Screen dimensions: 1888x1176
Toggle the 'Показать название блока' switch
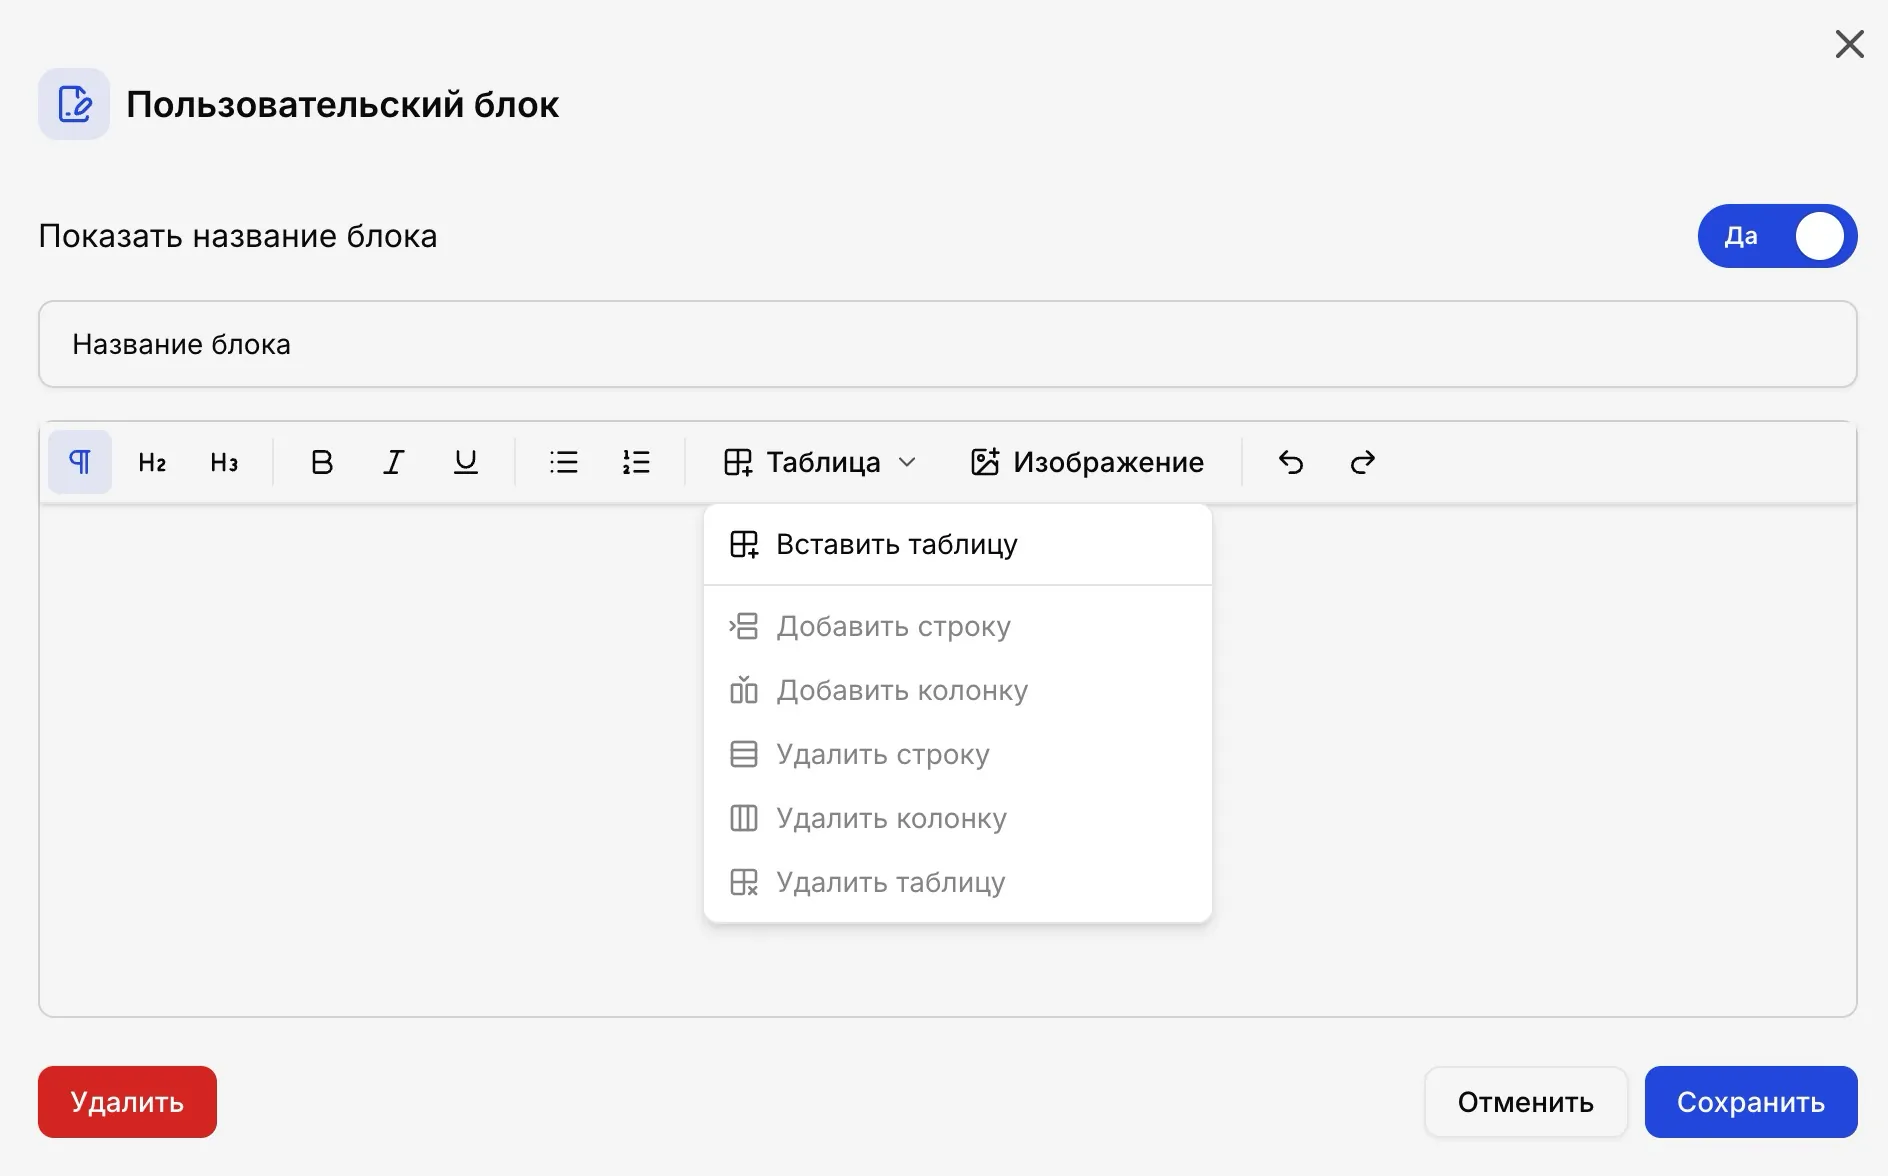click(x=1777, y=236)
